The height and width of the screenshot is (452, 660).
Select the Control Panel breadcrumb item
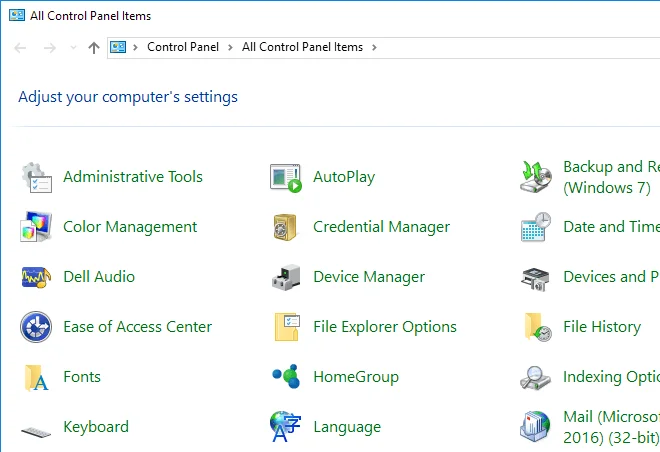click(182, 47)
